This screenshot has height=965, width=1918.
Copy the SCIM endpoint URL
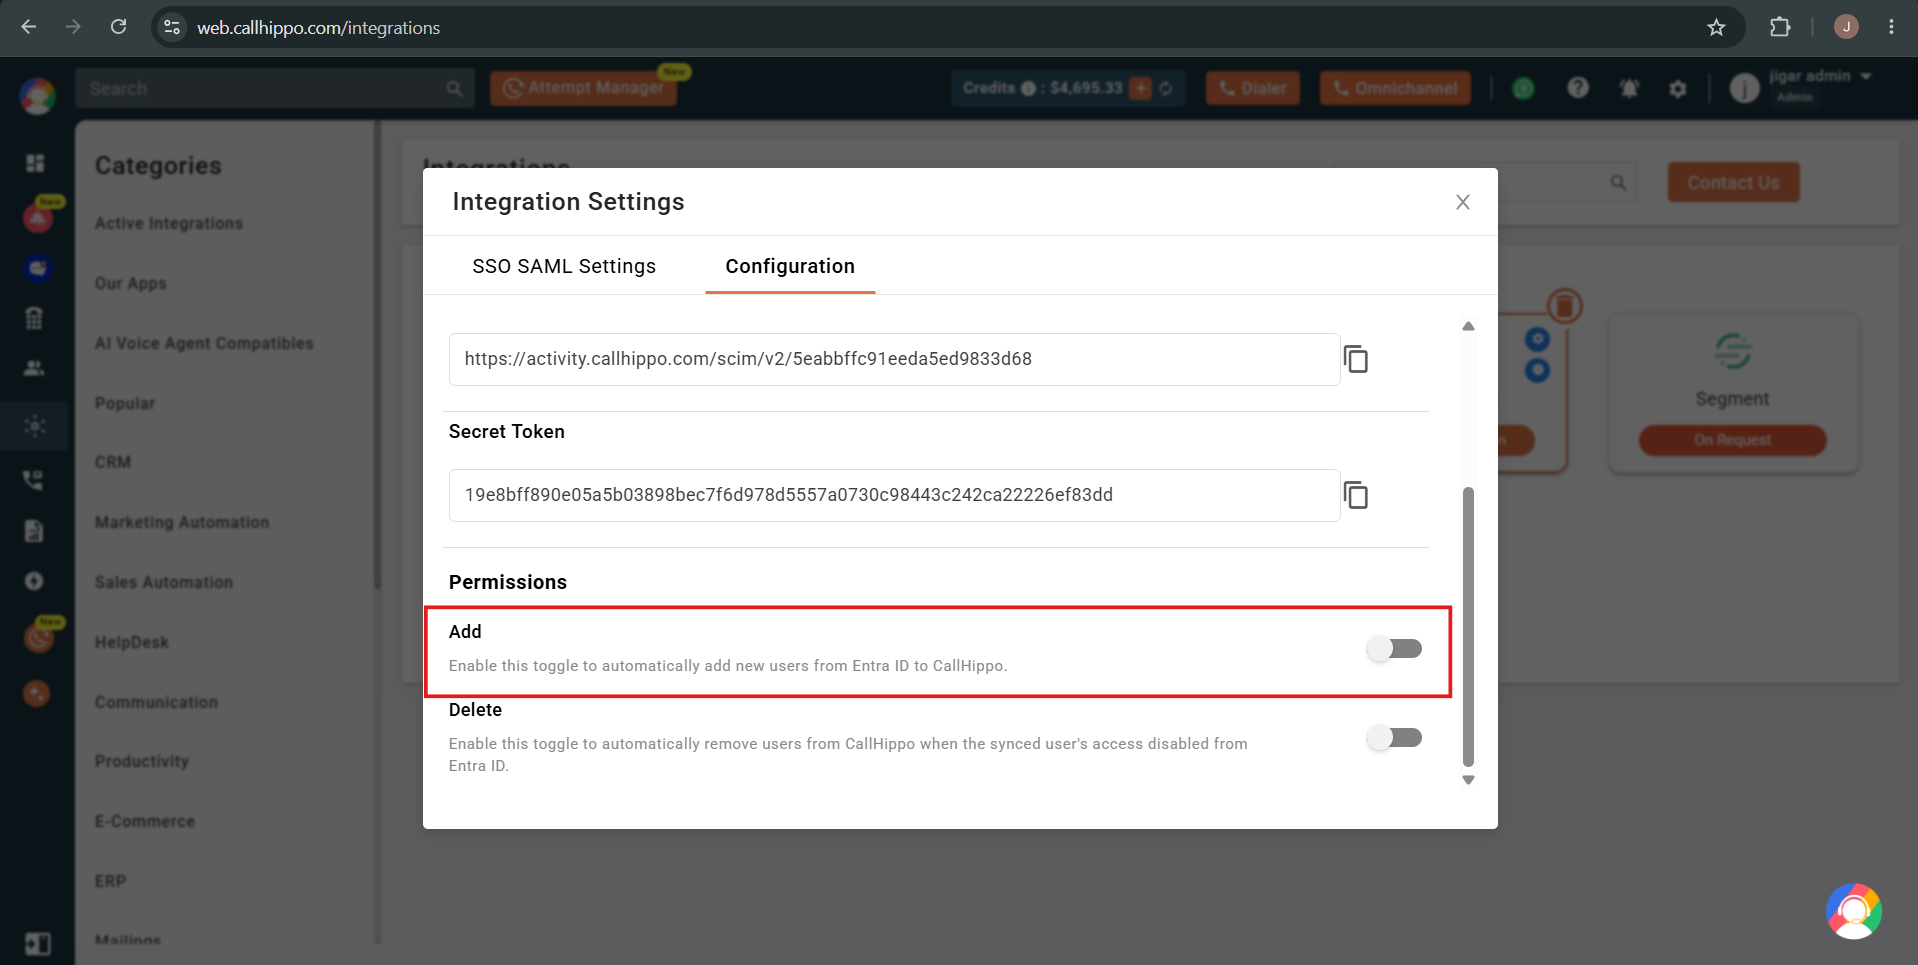(x=1356, y=359)
